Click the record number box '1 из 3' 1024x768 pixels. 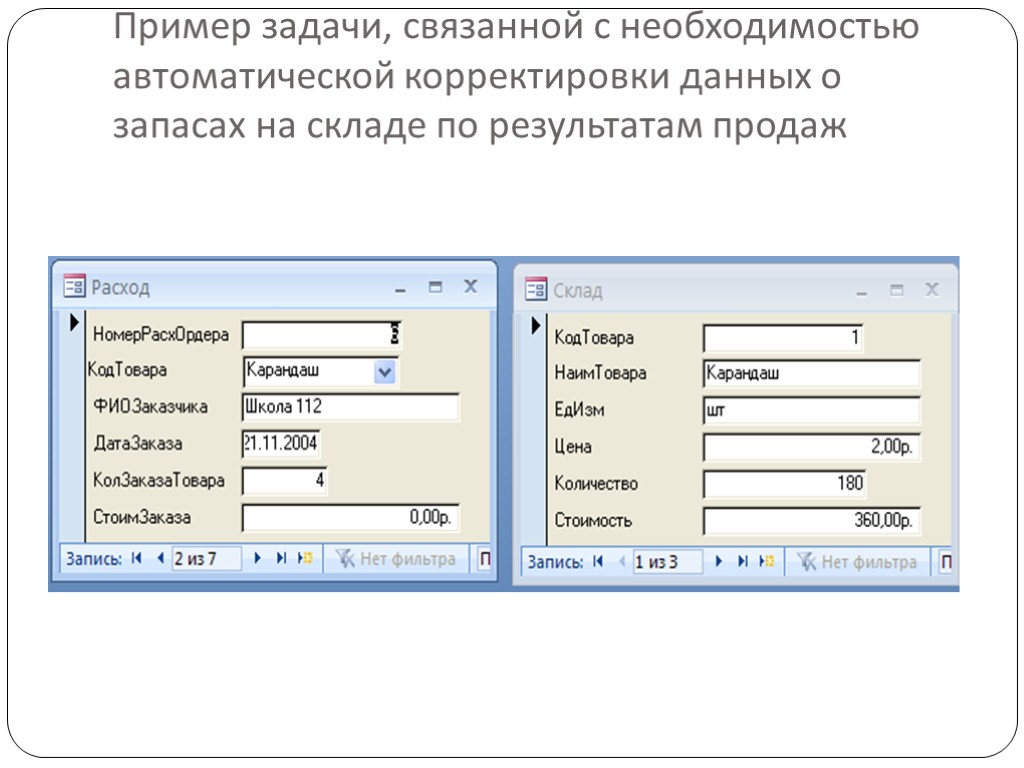pyautogui.click(x=667, y=562)
